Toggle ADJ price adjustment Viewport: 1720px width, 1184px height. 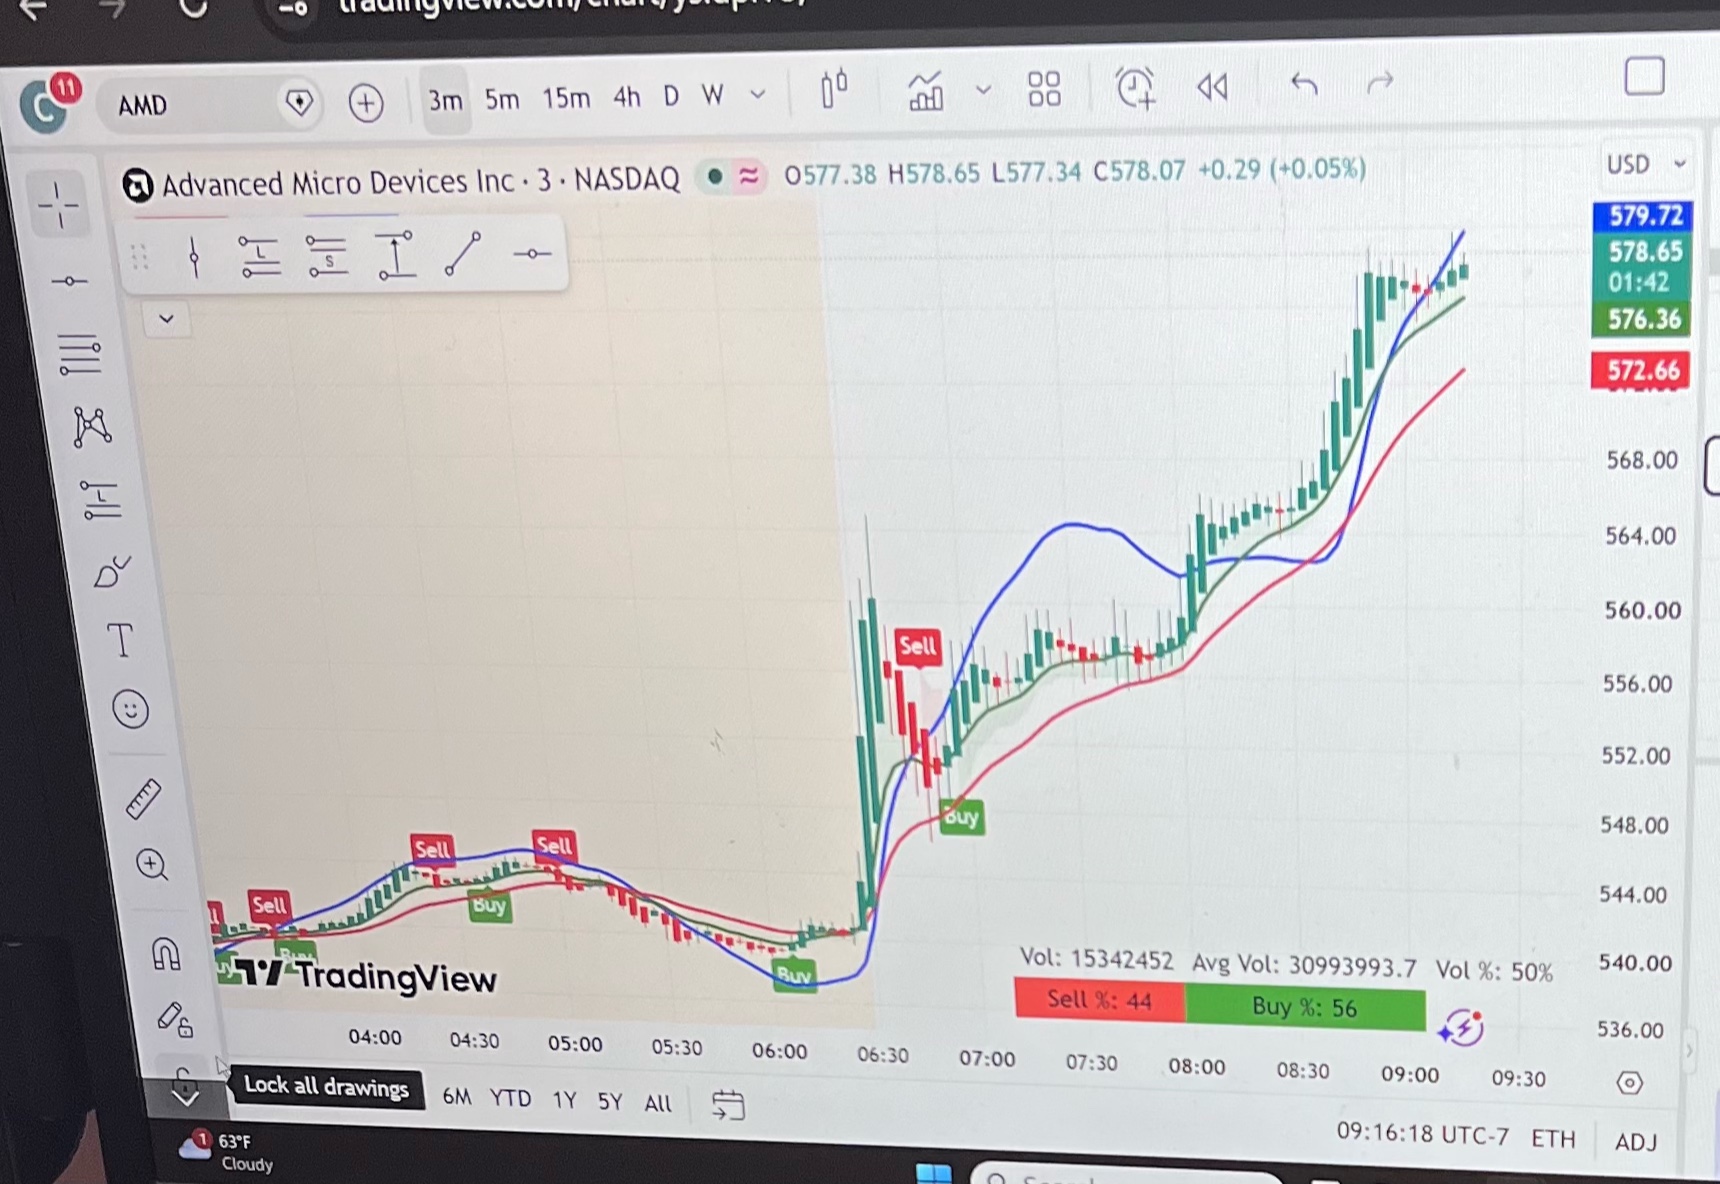1636,1141
